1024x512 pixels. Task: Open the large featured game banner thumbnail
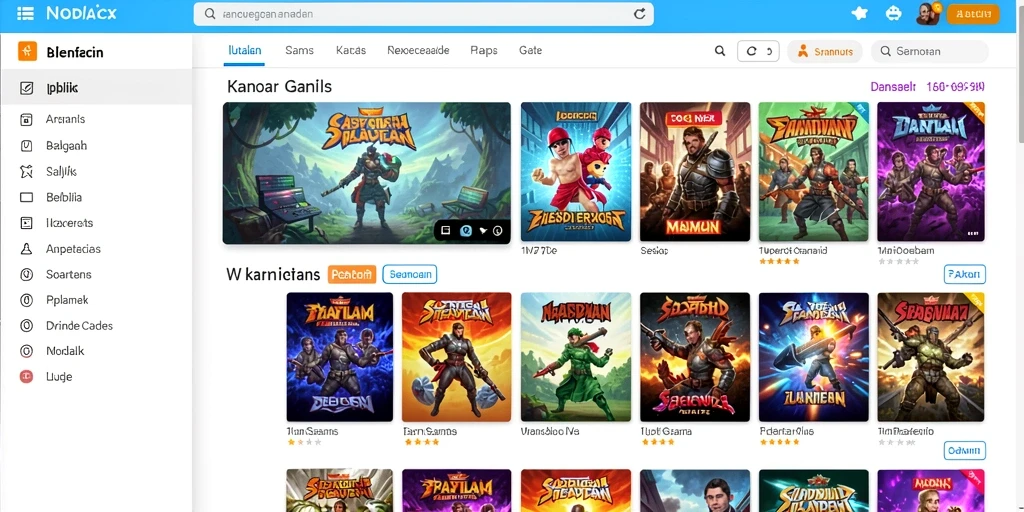(x=366, y=173)
